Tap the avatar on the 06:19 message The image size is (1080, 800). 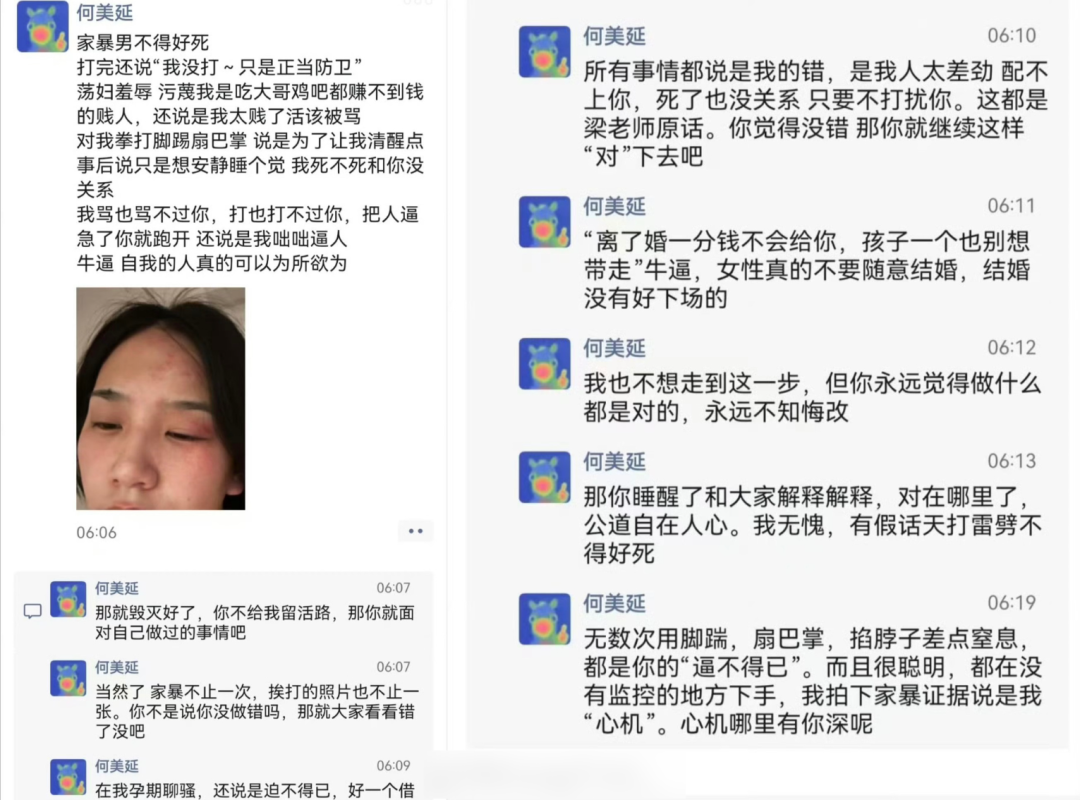coord(544,619)
